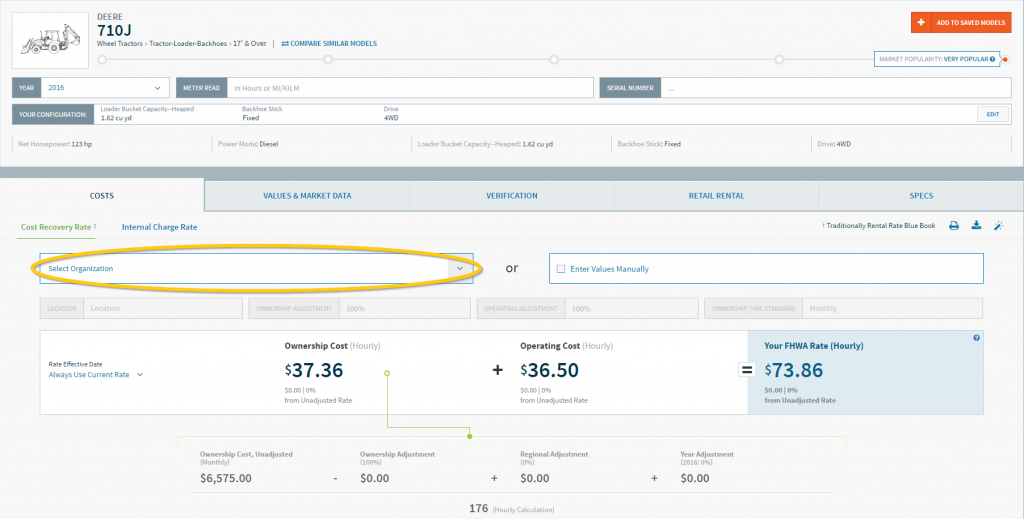Click the $6,575.00 unadjusted ownership cost
This screenshot has width=1024, height=519.
coord(226,479)
